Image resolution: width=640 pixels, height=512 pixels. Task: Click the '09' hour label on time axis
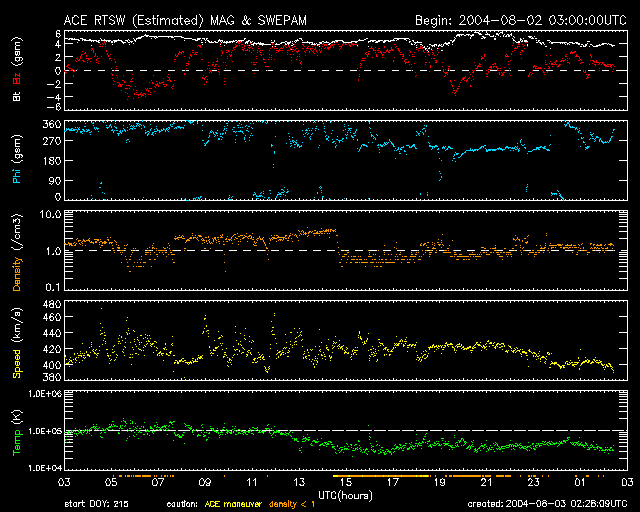click(205, 482)
